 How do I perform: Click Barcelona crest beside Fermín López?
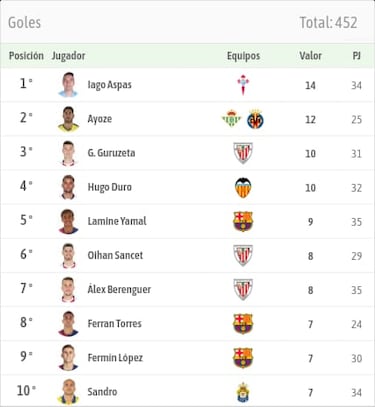pyautogui.click(x=243, y=358)
